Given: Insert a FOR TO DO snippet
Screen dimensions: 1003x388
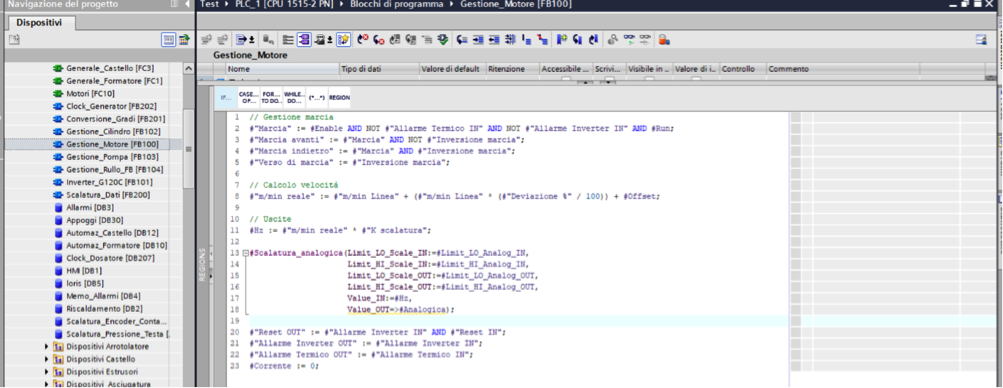Looking at the screenshot, I should (x=271, y=97).
